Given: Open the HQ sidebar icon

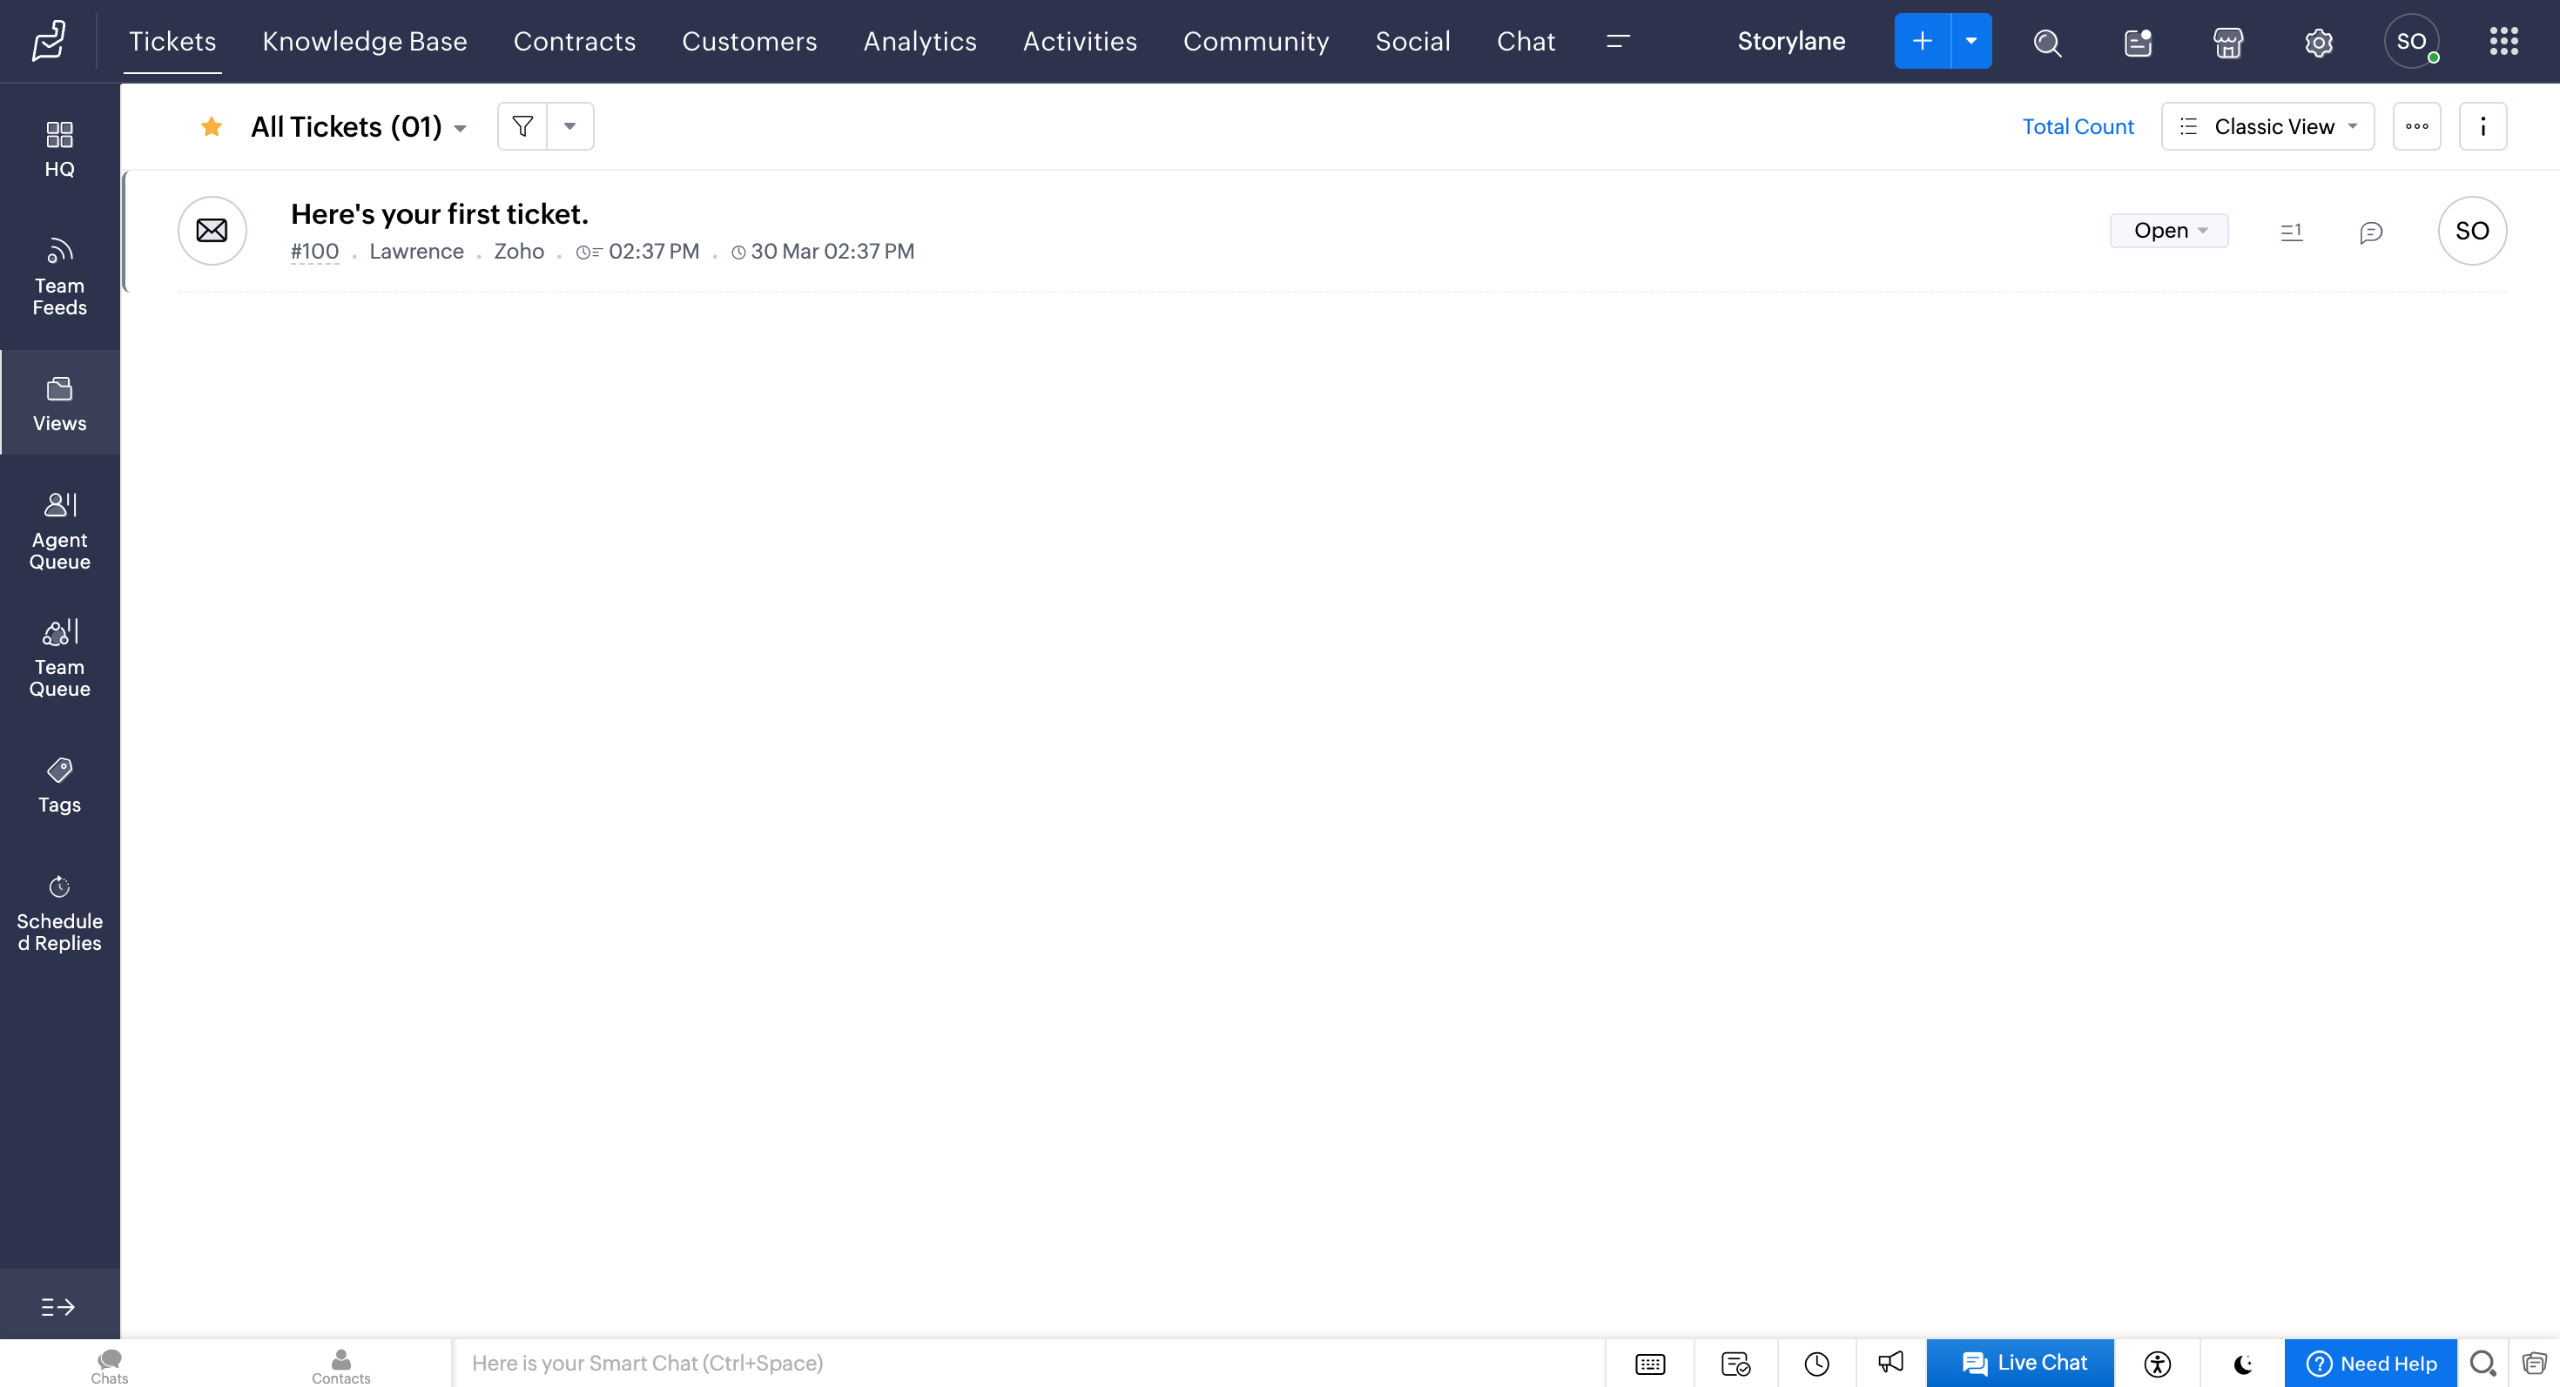Looking at the screenshot, I should (x=59, y=149).
